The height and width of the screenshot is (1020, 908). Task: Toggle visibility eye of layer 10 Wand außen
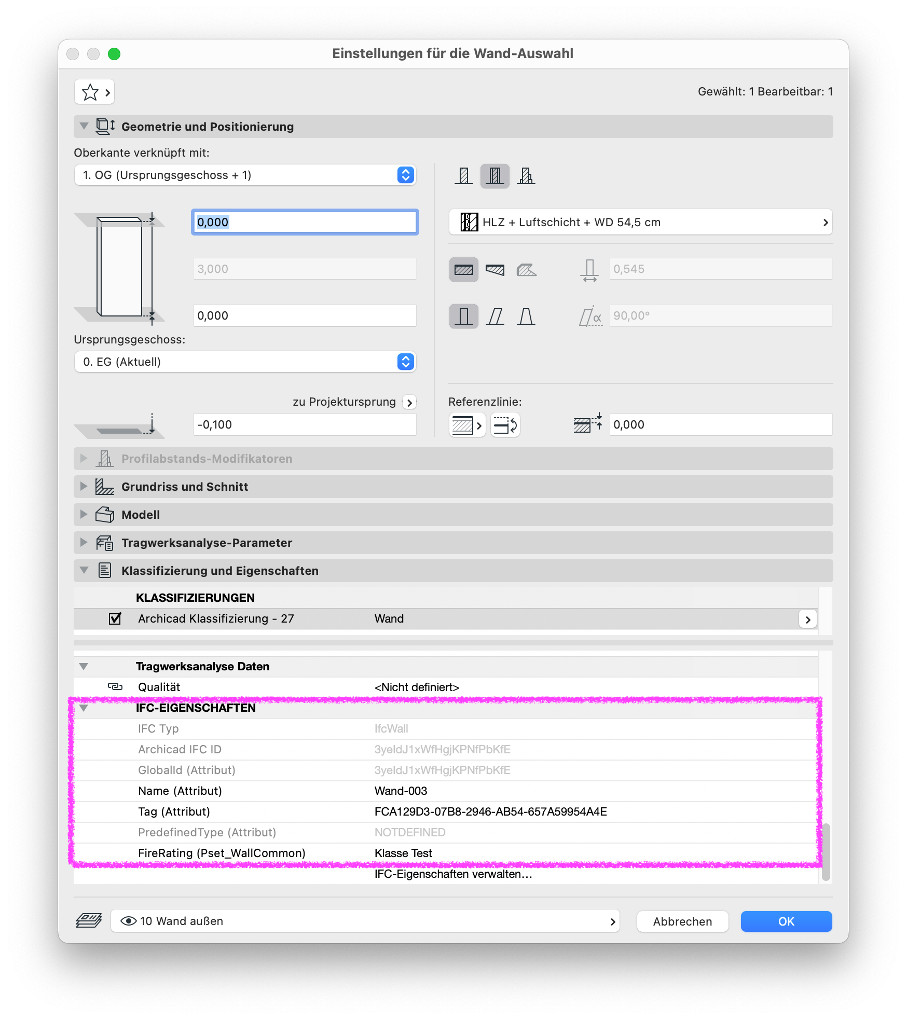click(x=129, y=920)
